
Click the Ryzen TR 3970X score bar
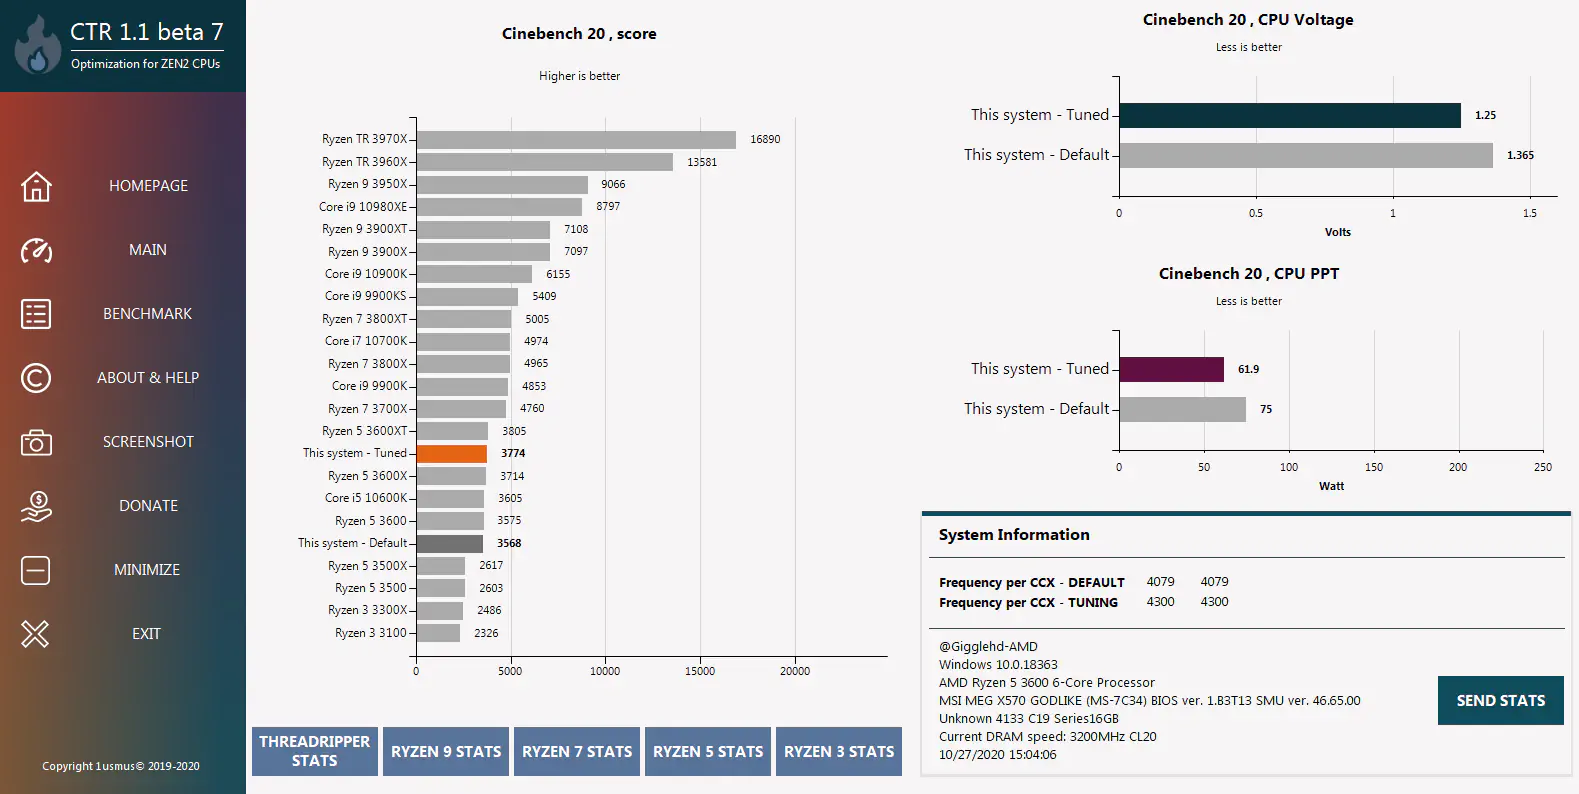(576, 139)
